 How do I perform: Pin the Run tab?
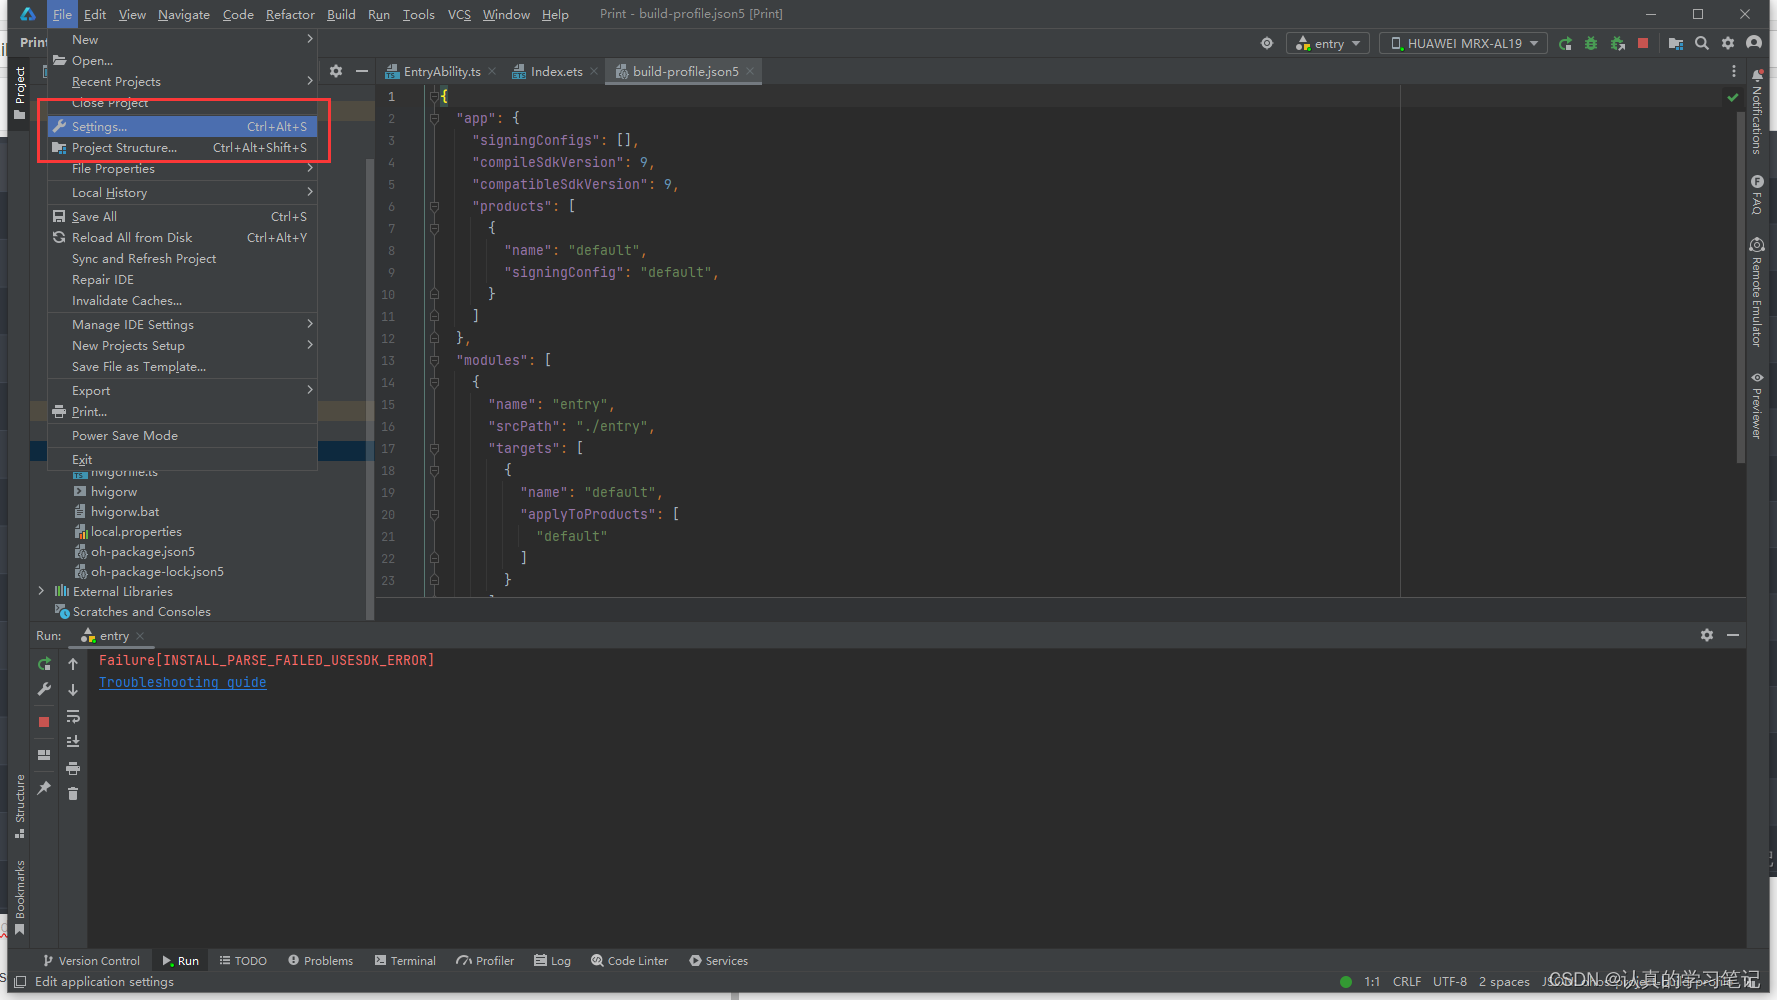tap(44, 788)
